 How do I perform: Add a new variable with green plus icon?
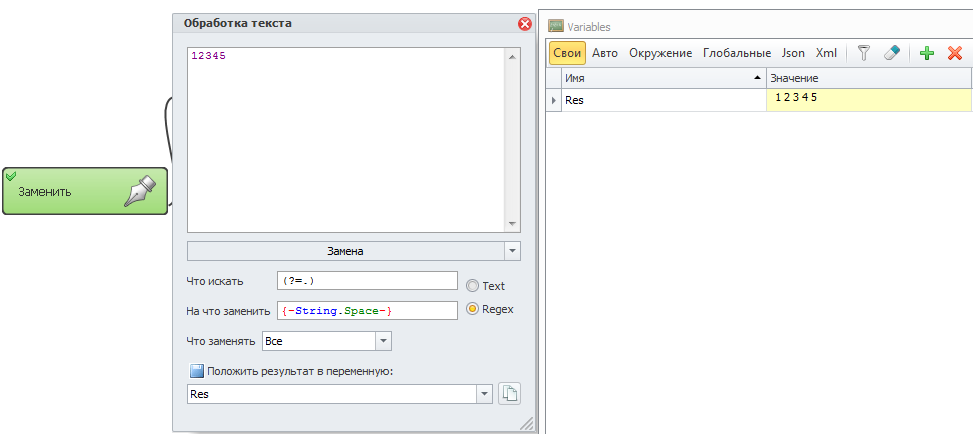tap(926, 53)
